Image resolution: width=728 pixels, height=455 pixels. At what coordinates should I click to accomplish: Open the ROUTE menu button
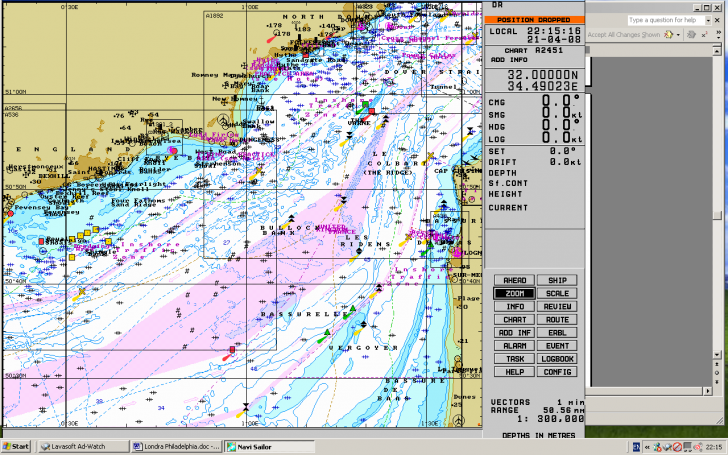pyautogui.click(x=557, y=319)
